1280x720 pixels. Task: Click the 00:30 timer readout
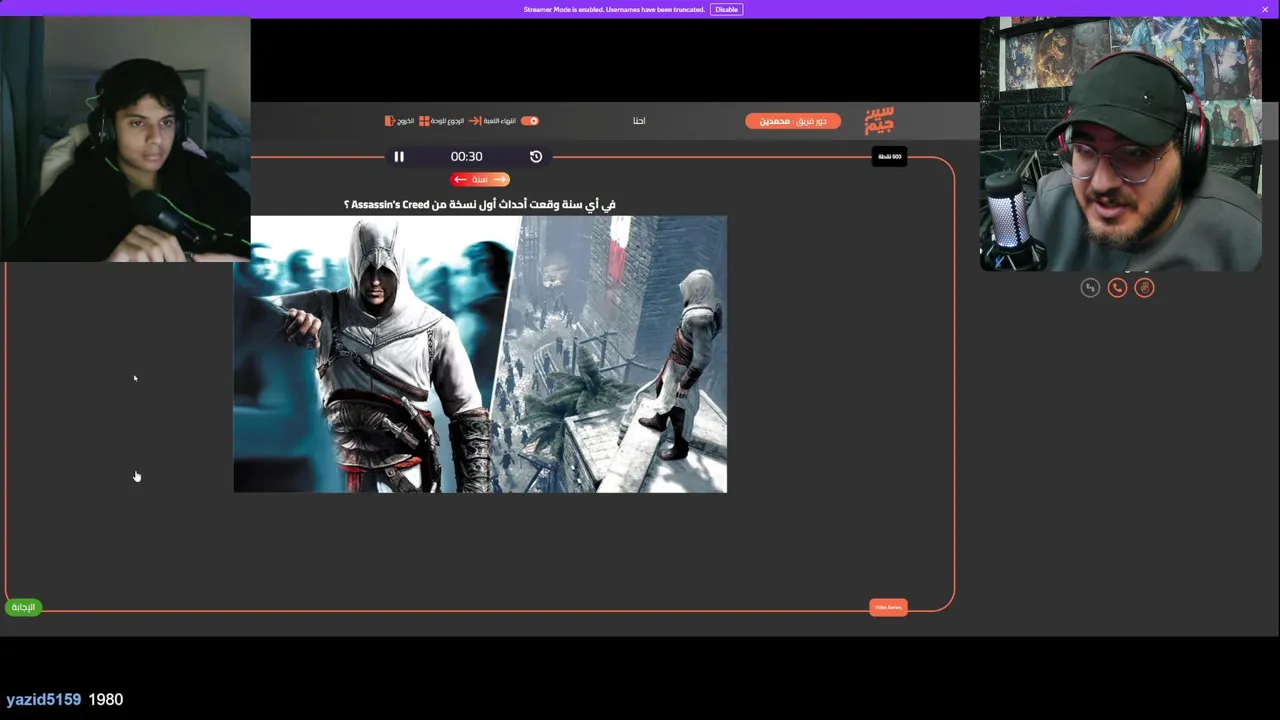coord(466,157)
